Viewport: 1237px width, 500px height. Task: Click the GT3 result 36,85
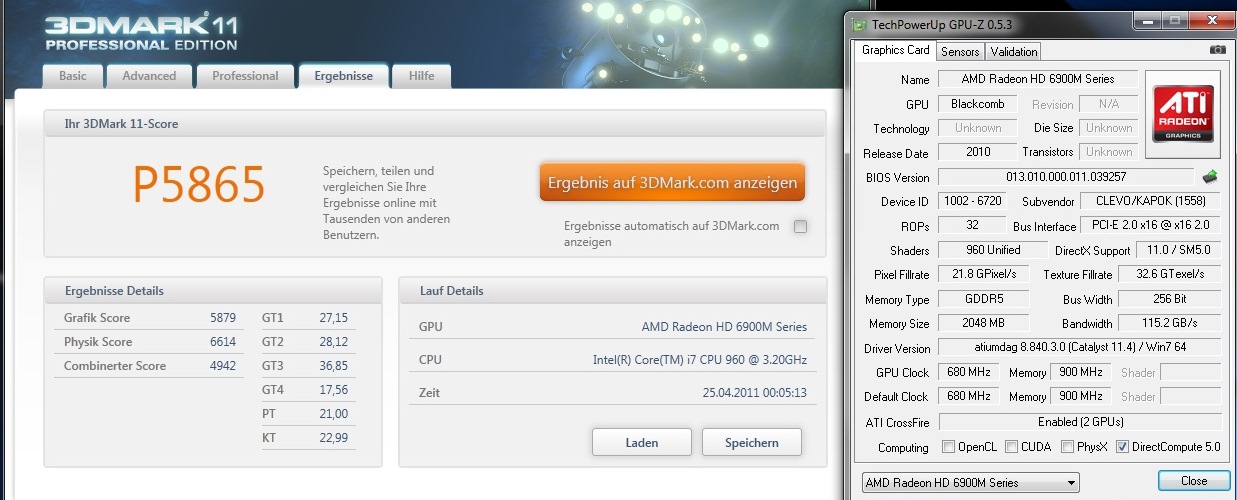pos(334,366)
